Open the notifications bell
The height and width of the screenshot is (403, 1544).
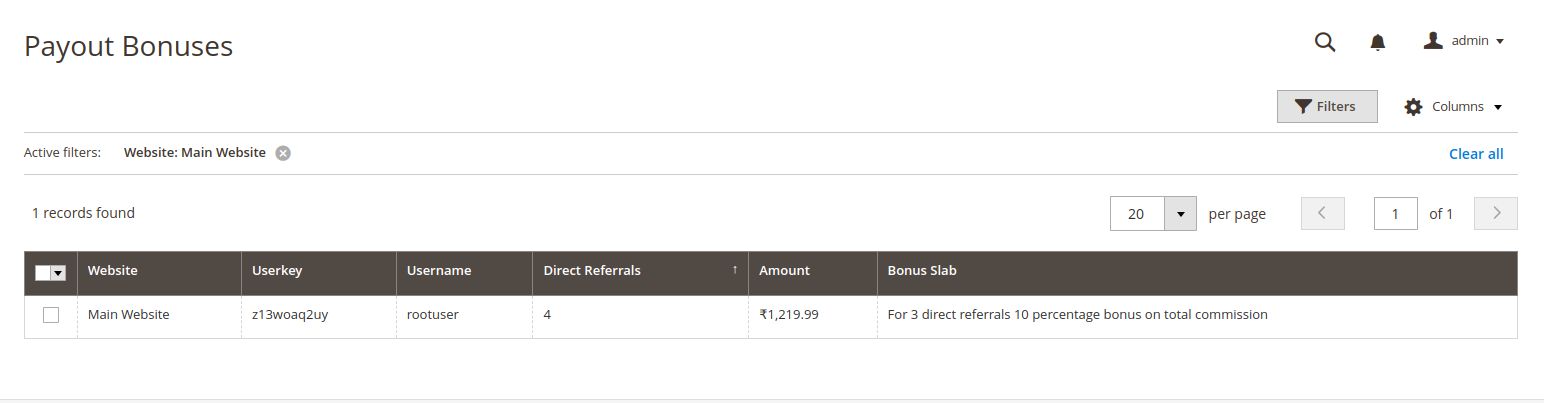1377,42
